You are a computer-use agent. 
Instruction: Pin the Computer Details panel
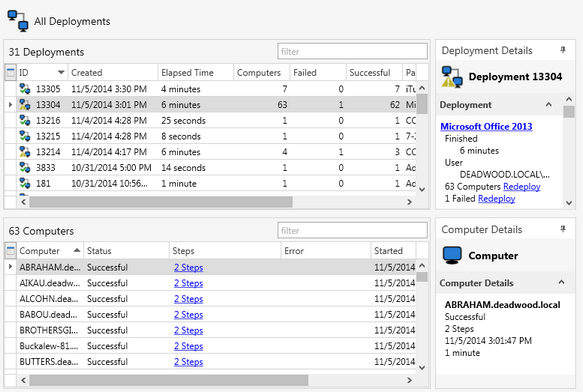(x=563, y=229)
